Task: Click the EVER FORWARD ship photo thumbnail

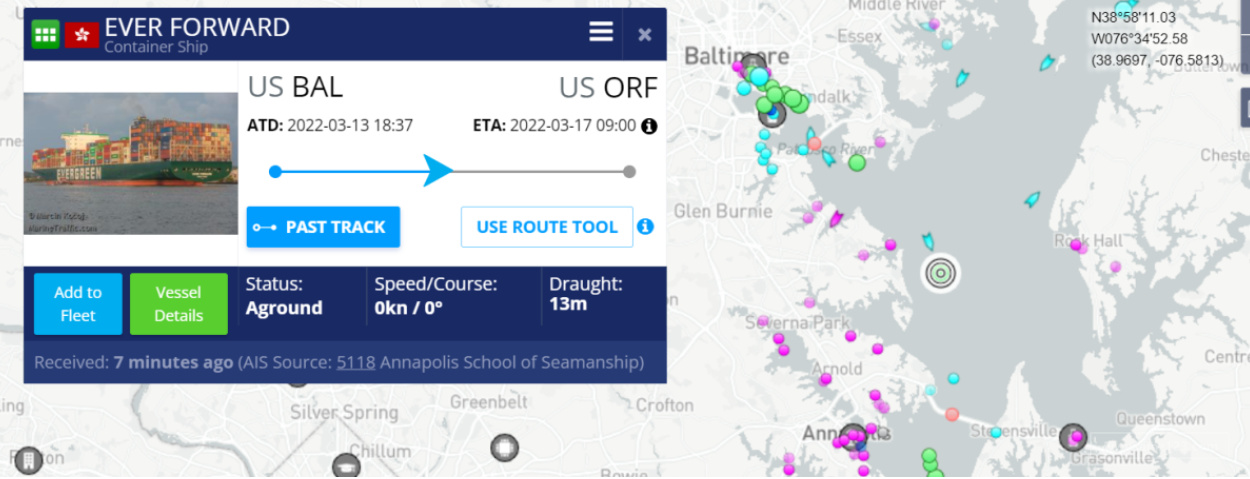Action: point(131,164)
